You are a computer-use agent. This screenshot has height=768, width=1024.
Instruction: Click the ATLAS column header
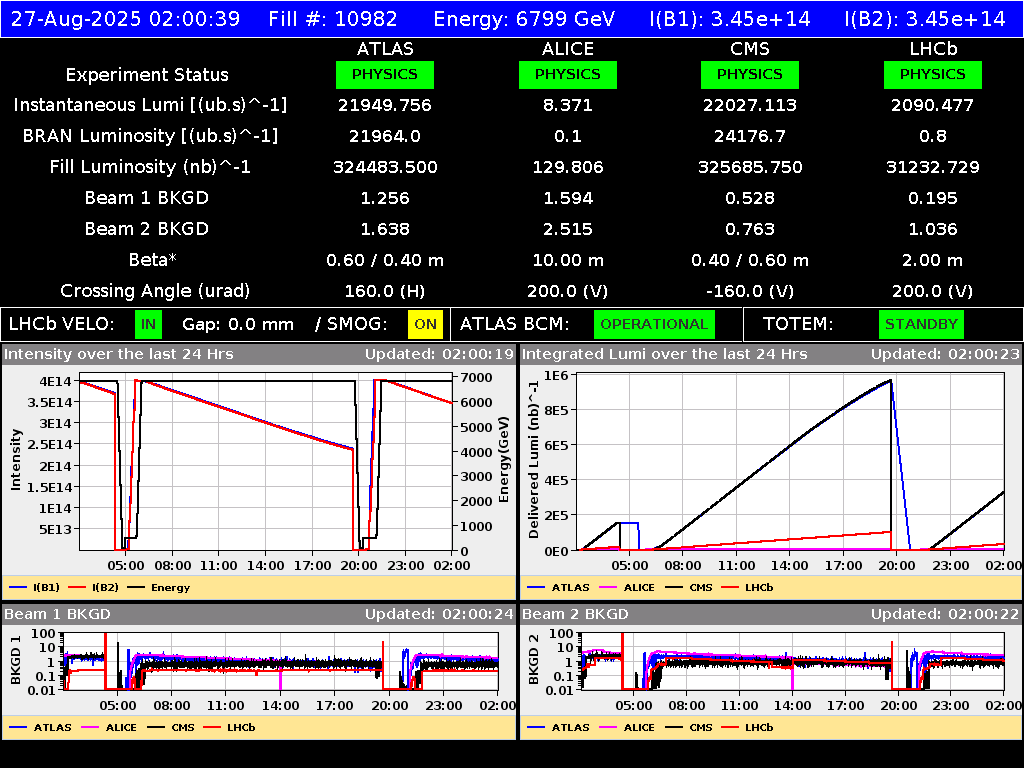pyautogui.click(x=385, y=48)
